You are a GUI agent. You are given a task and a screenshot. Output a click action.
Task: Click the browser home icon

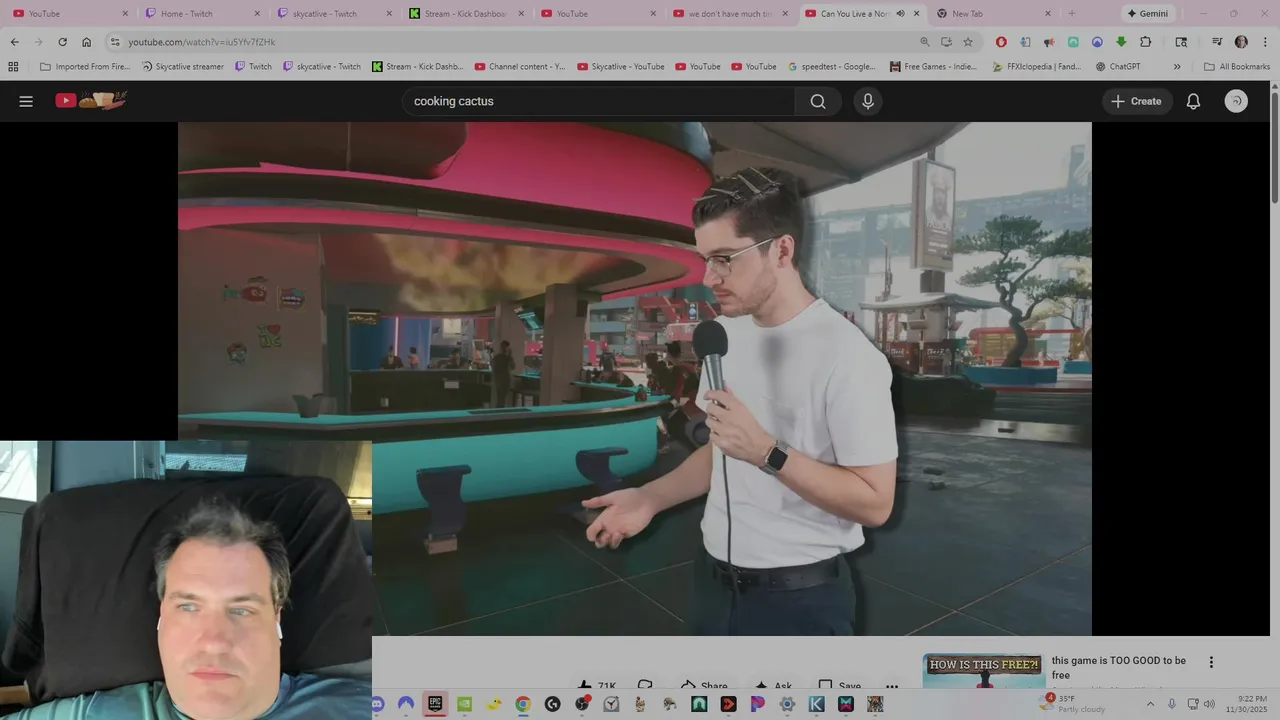coord(87,42)
